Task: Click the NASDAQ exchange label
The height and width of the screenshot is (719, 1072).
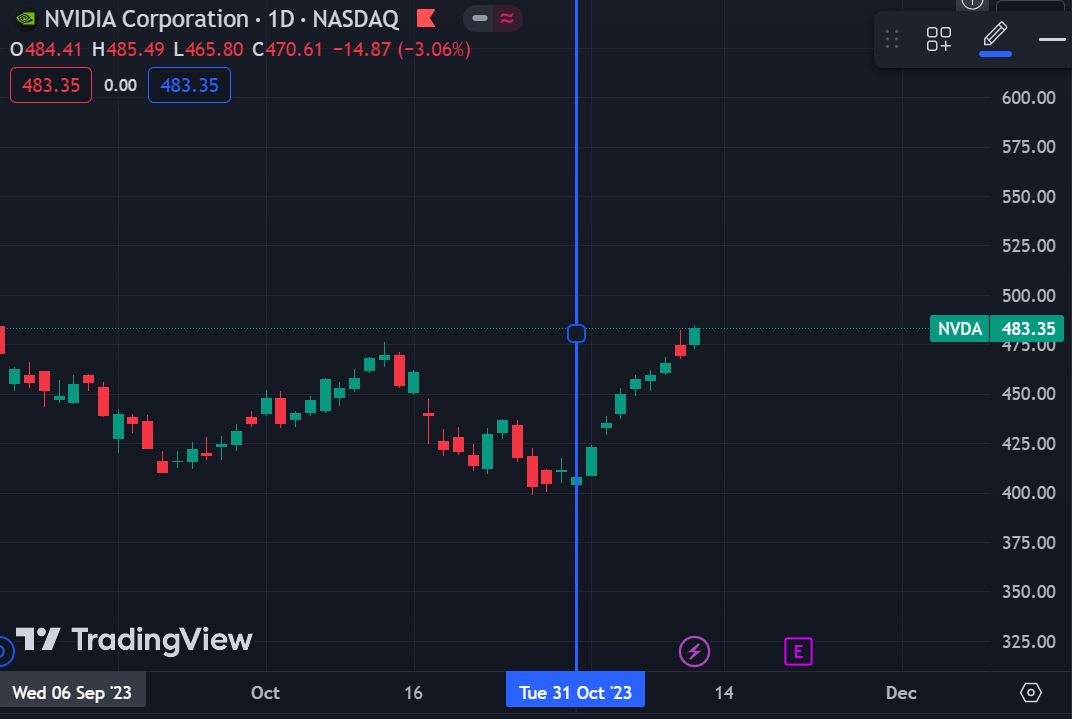Action: click(x=356, y=19)
